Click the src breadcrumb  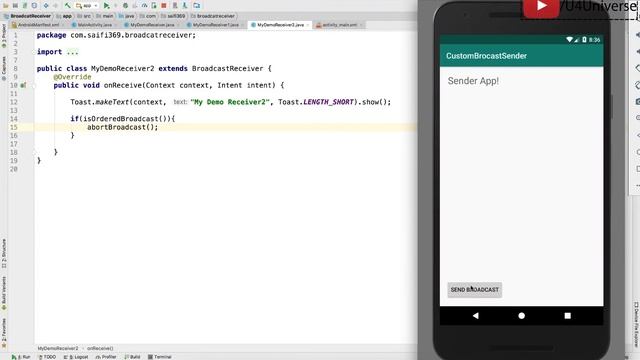[x=84, y=16]
